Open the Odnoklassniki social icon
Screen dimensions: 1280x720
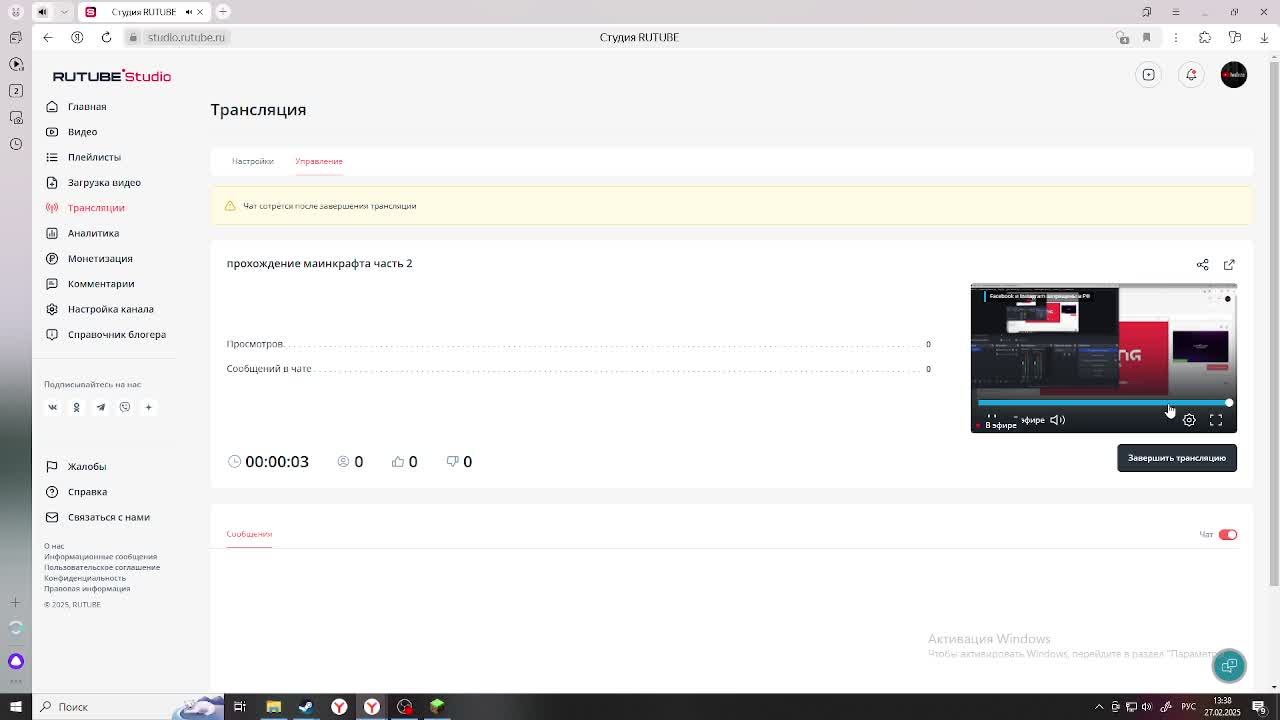click(x=76, y=407)
